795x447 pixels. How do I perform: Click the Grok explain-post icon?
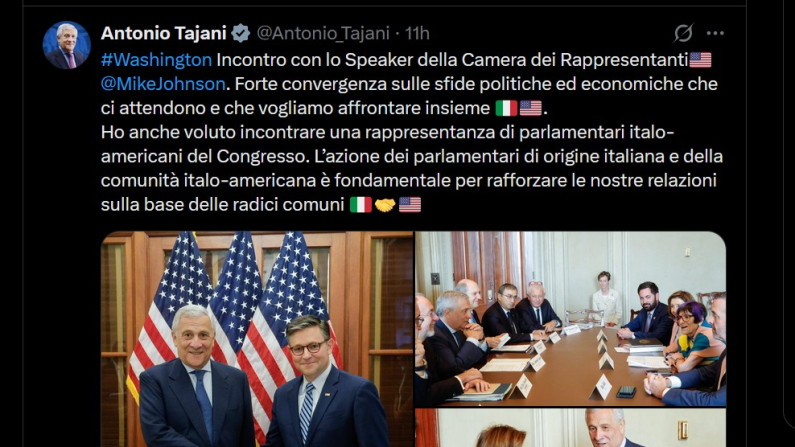(683, 33)
